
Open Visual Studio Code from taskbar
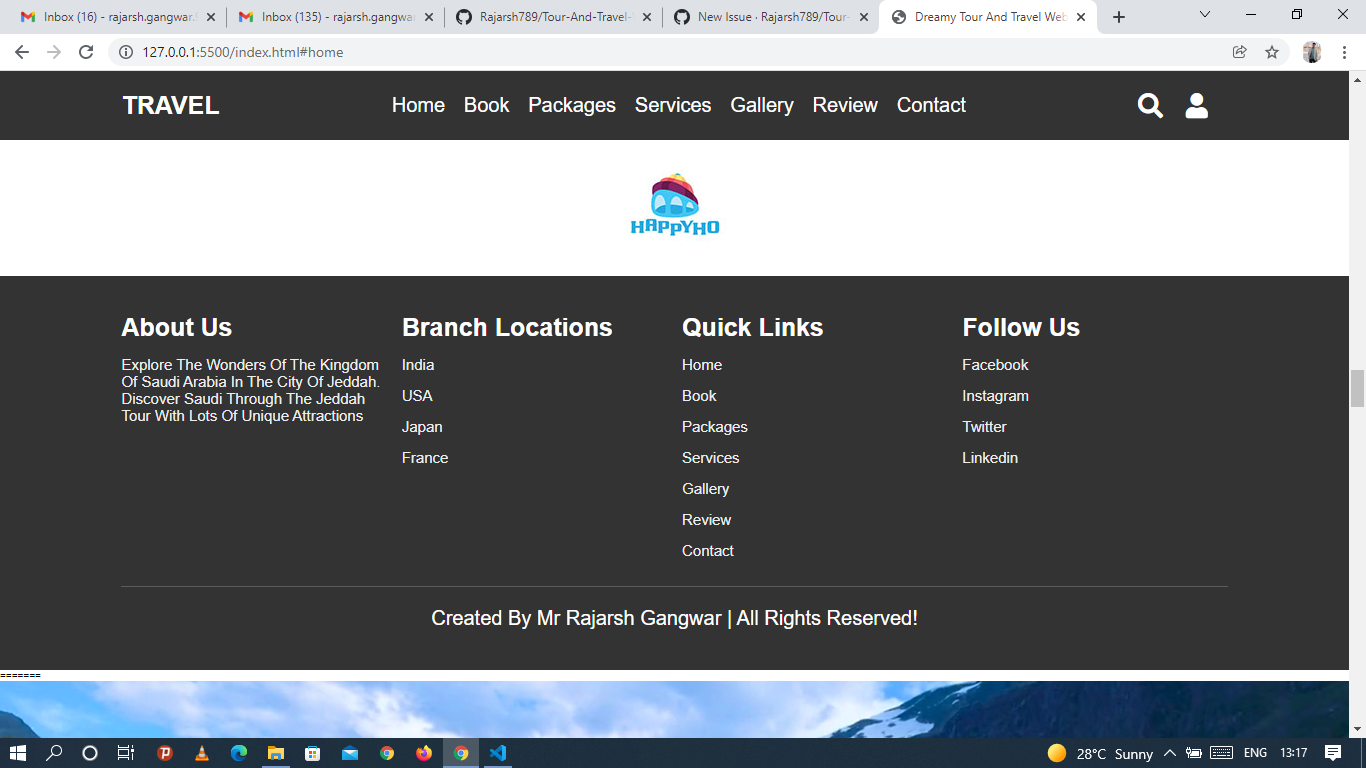[x=498, y=753]
